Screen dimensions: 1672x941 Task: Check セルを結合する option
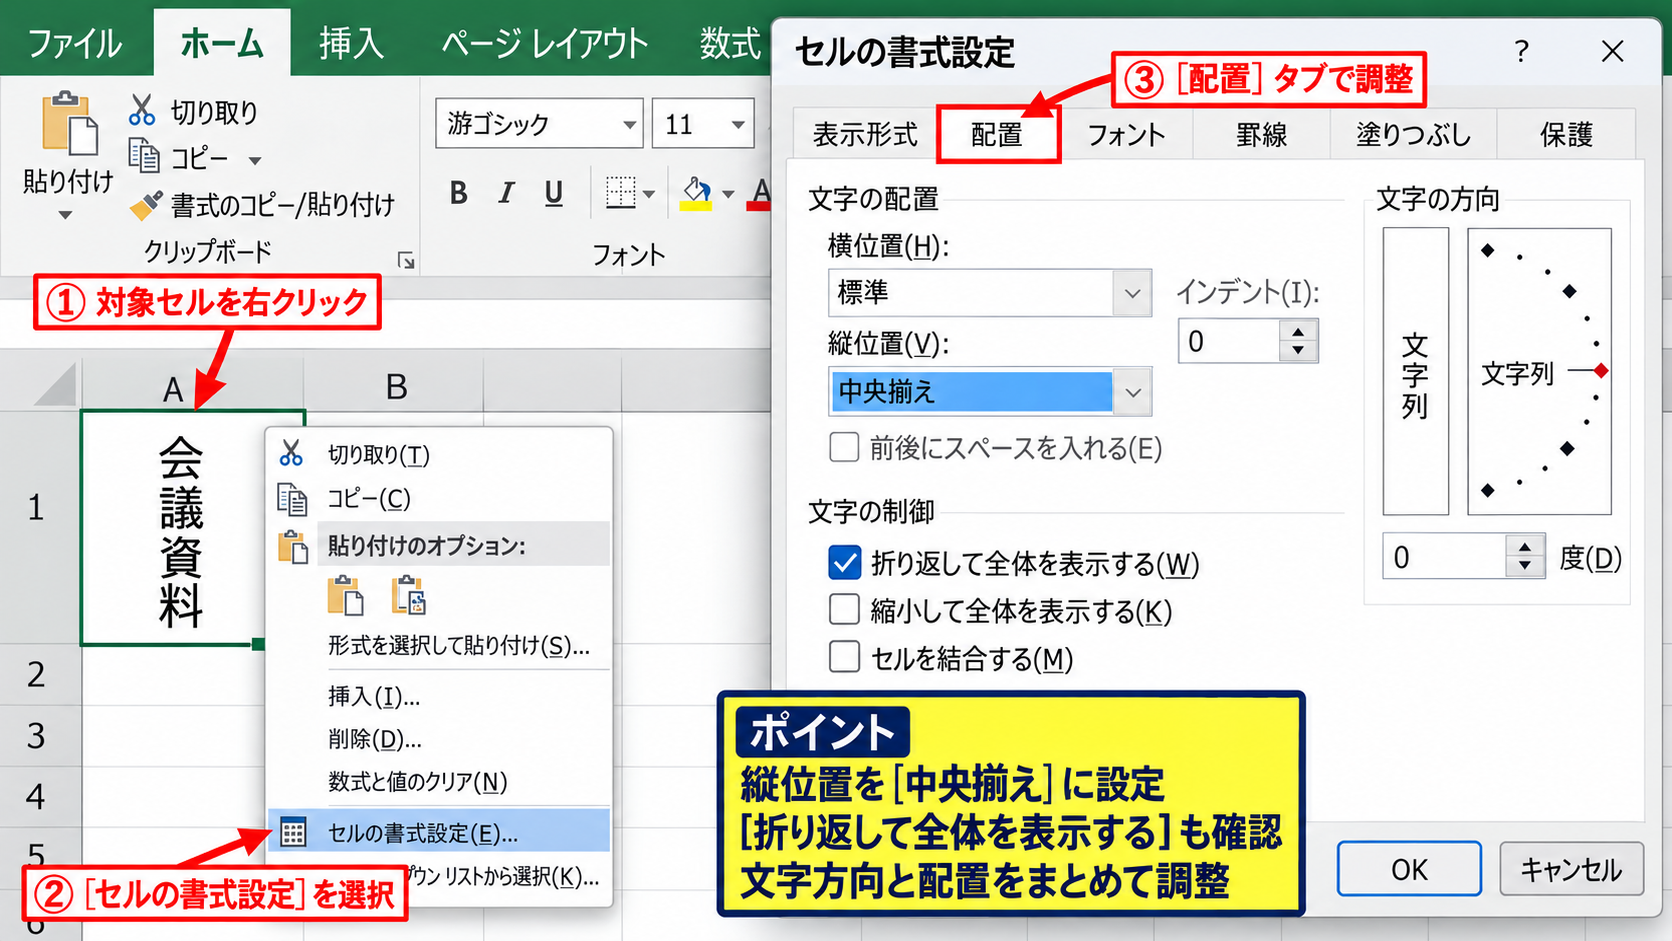(844, 657)
